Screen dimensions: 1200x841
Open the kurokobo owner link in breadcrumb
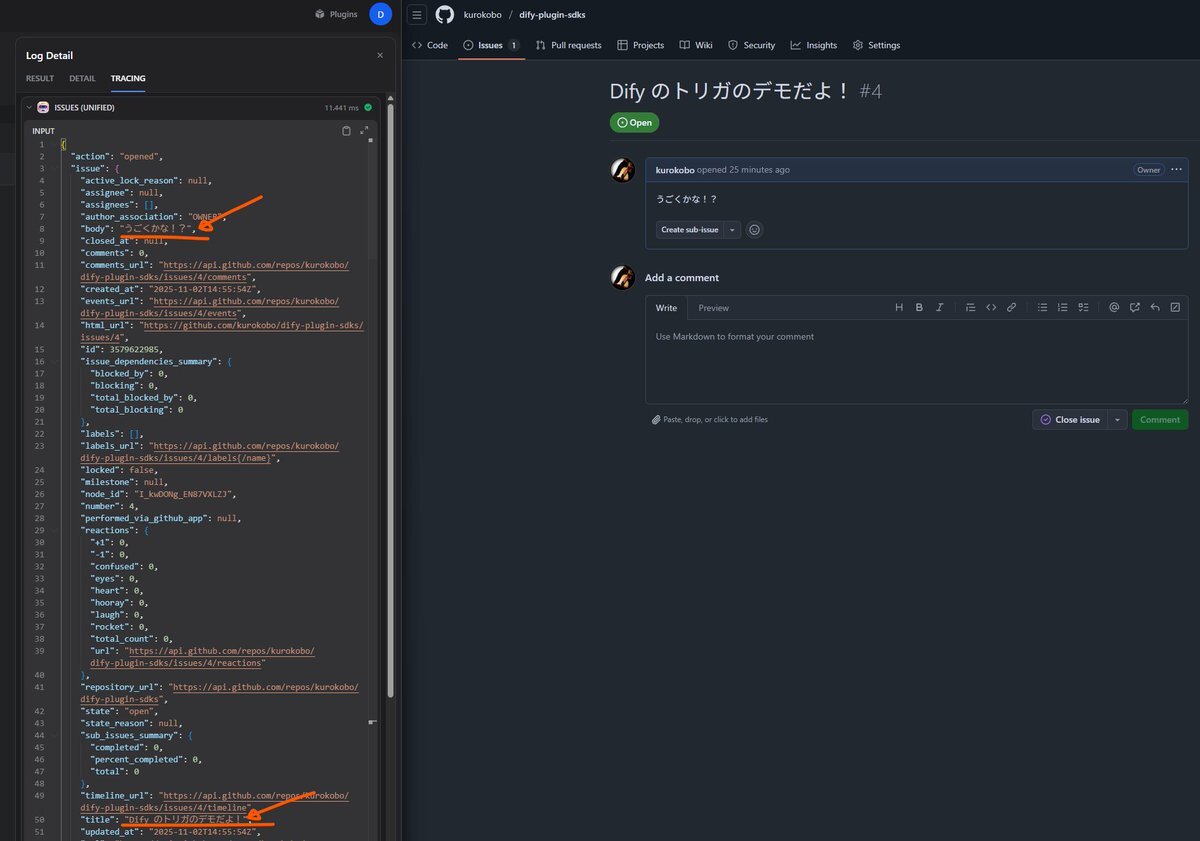click(483, 15)
